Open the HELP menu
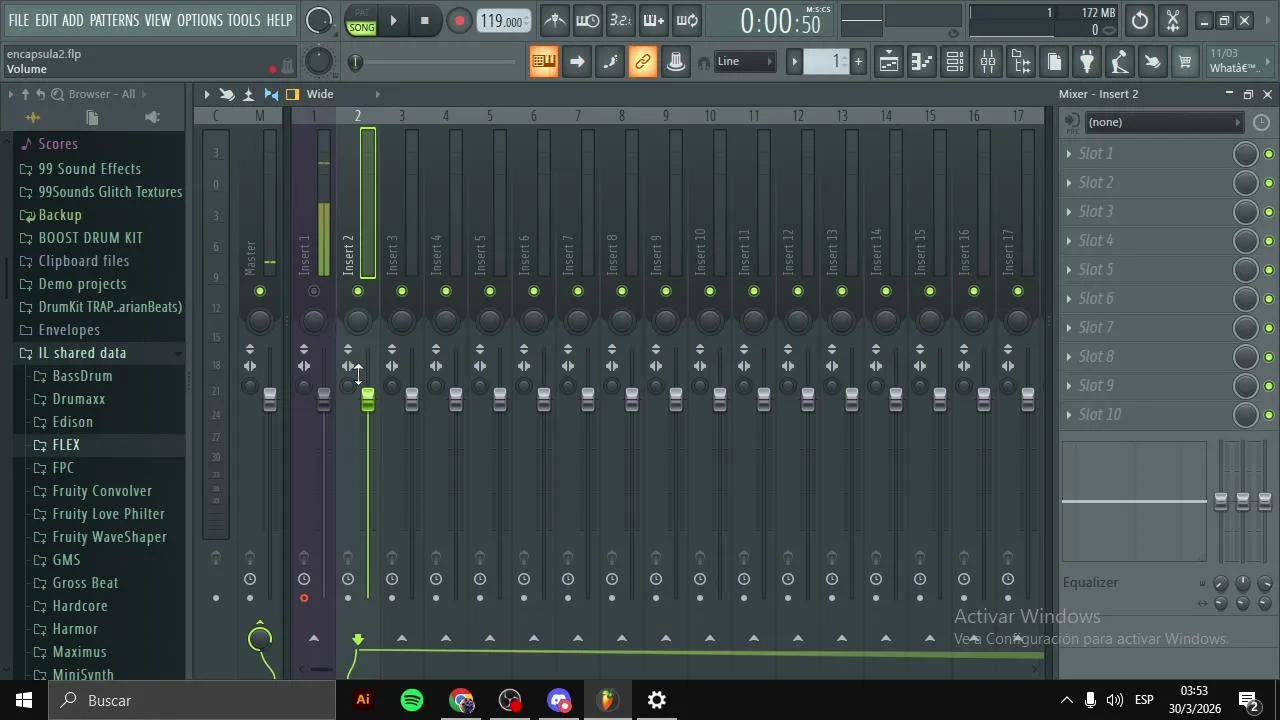The image size is (1280, 720). pyautogui.click(x=279, y=20)
